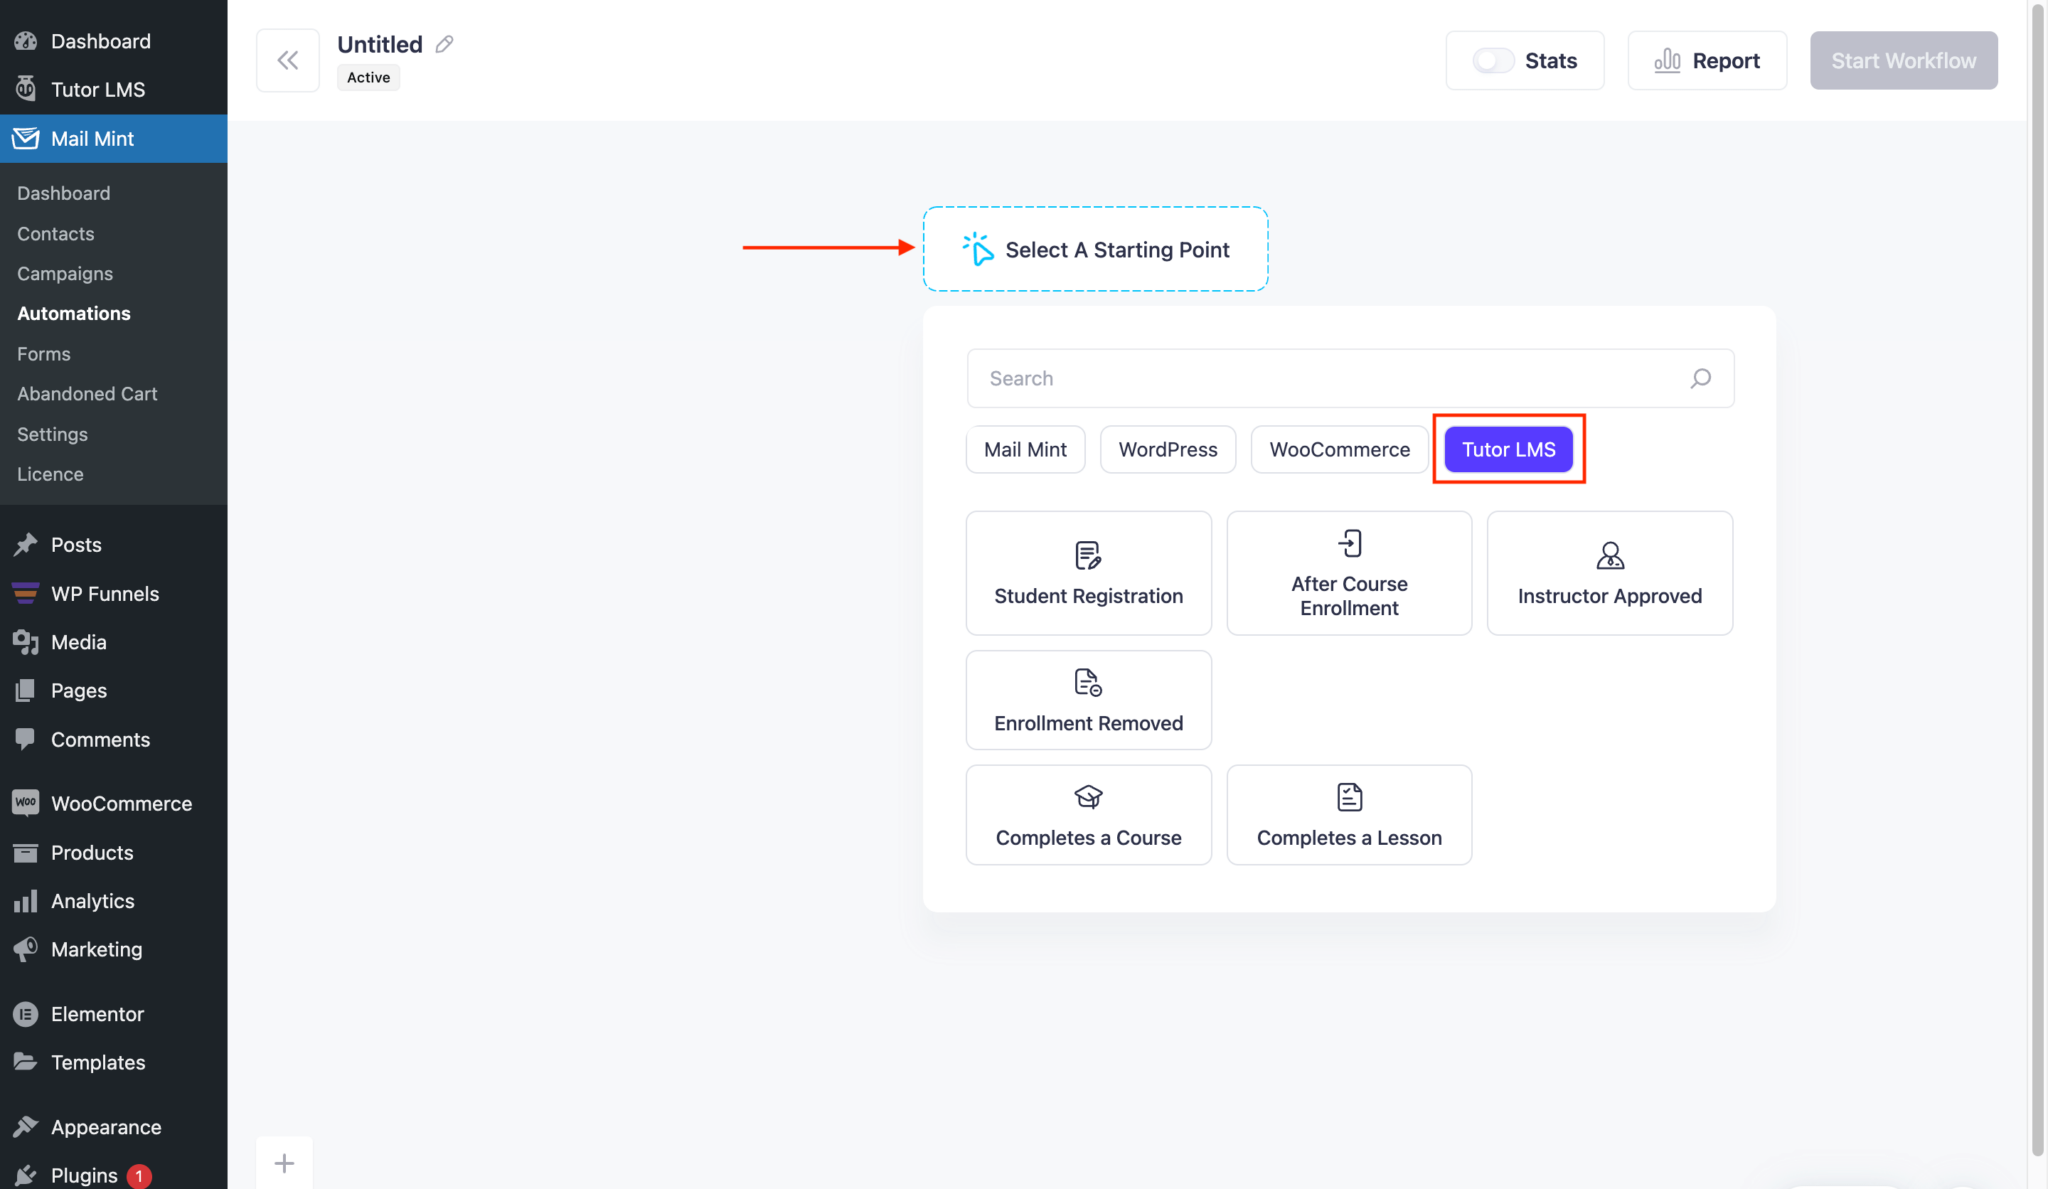The image size is (2048, 1189).
Task: Open Mail Mint main menu item
Action: pyautogui.click(x=113, y=139)
